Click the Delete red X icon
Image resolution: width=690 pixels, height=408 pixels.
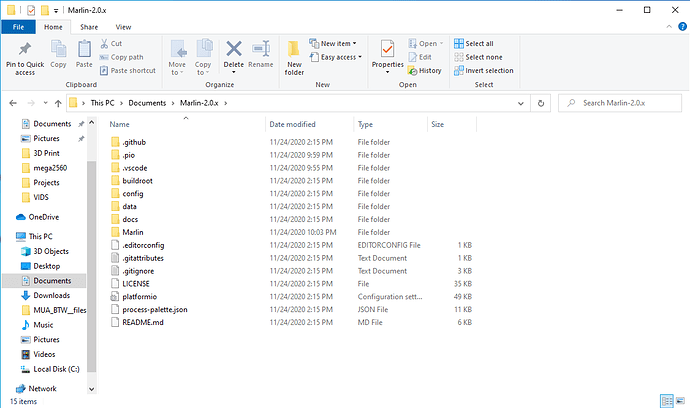[x=234, y=48]
